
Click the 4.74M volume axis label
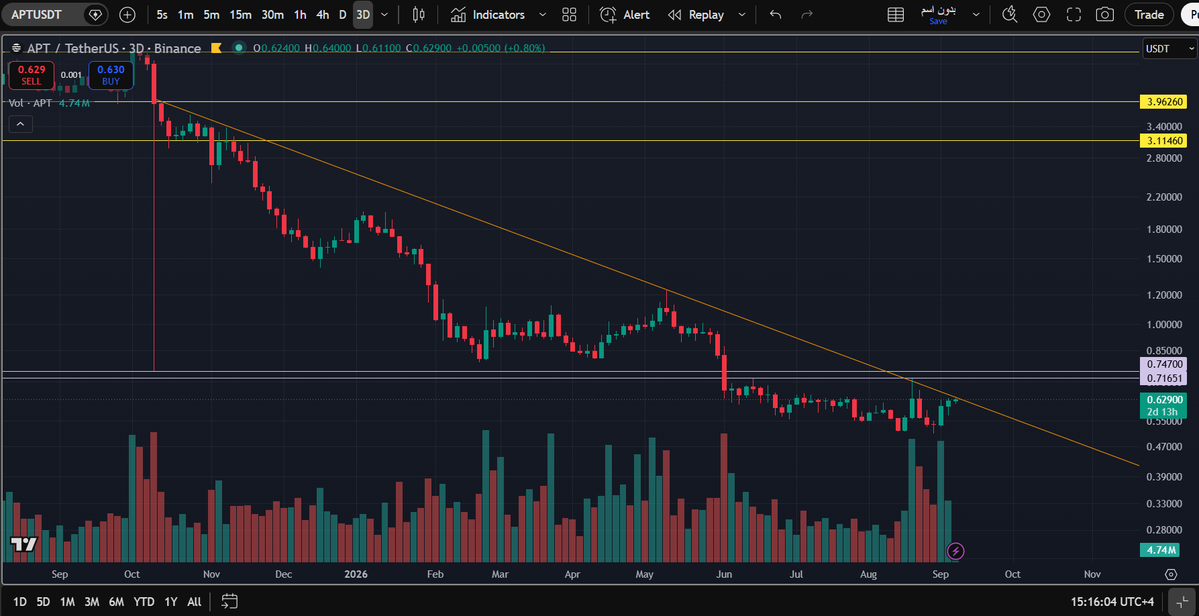pos(1162,549)
